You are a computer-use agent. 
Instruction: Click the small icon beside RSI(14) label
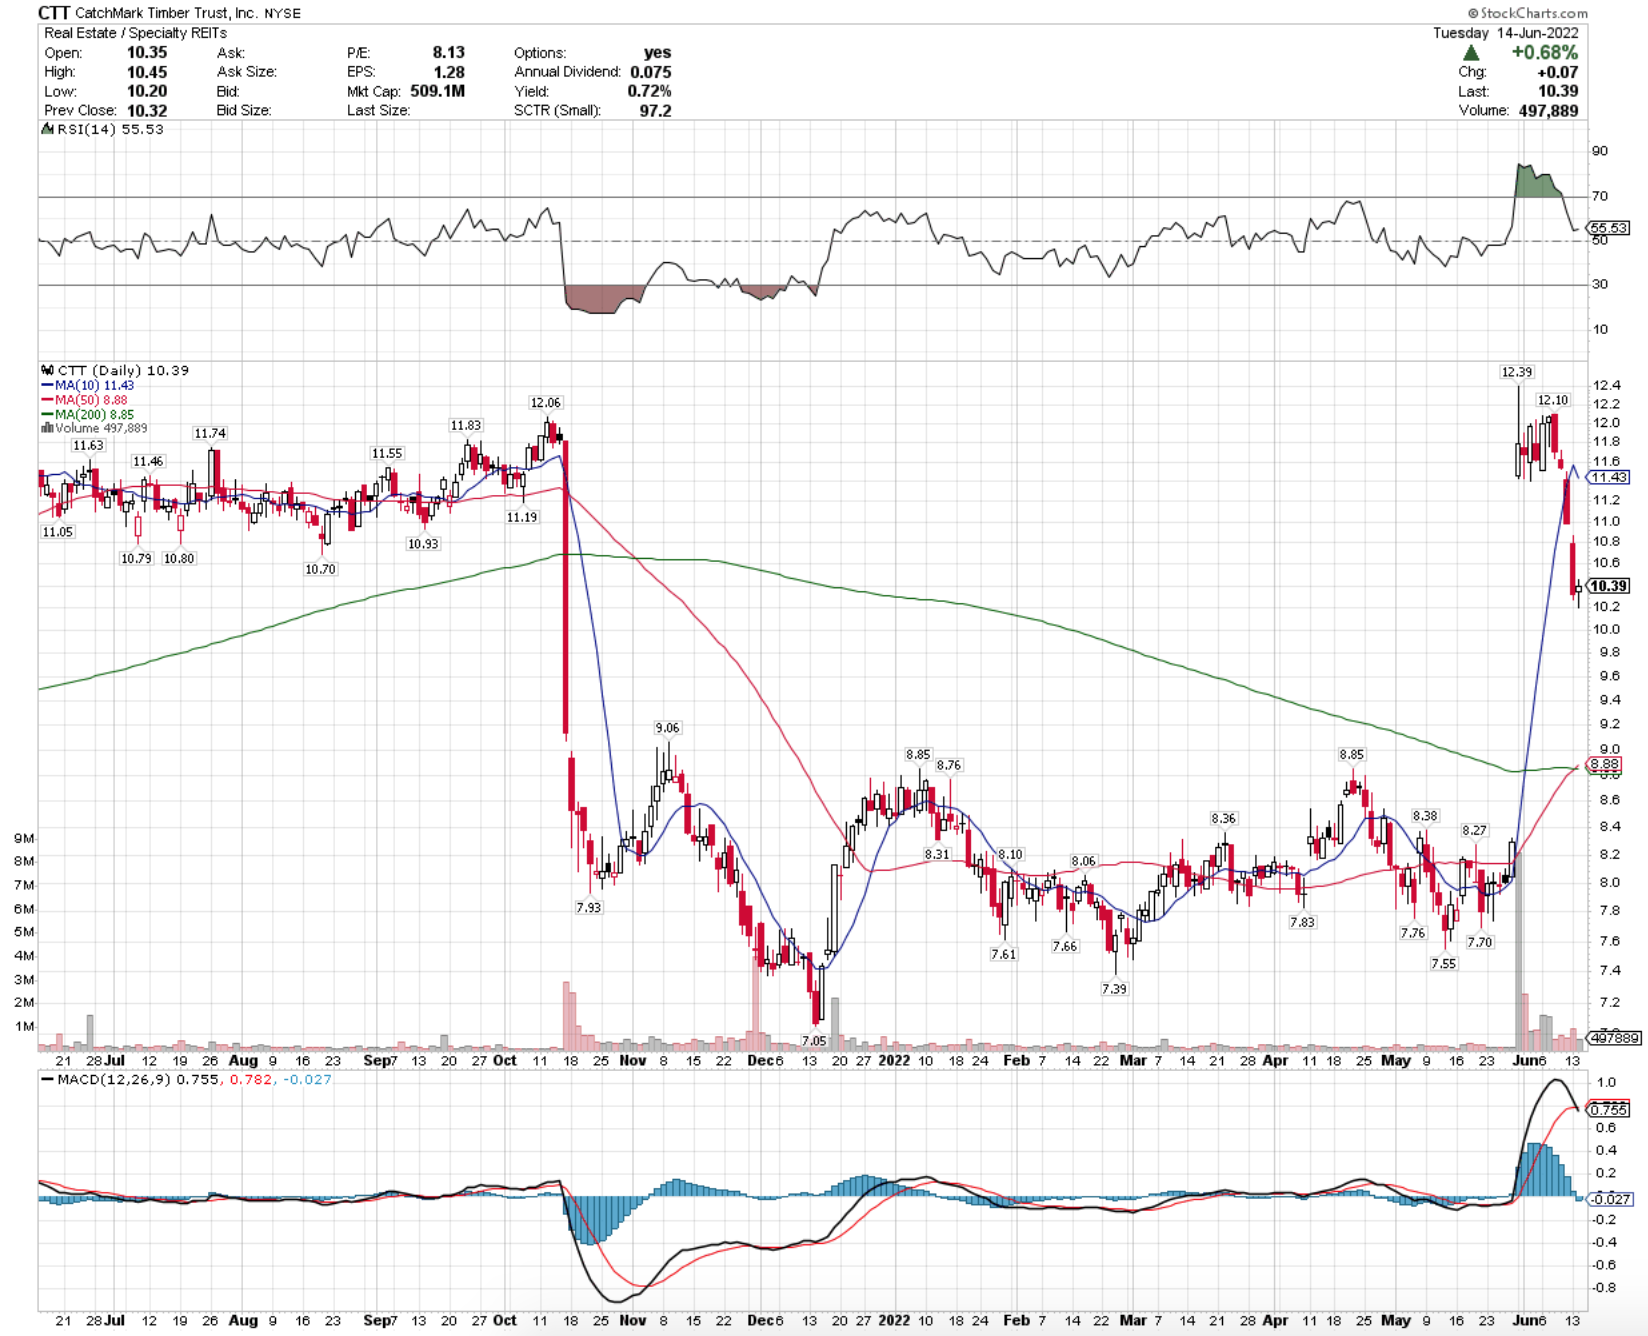point(47,129)
